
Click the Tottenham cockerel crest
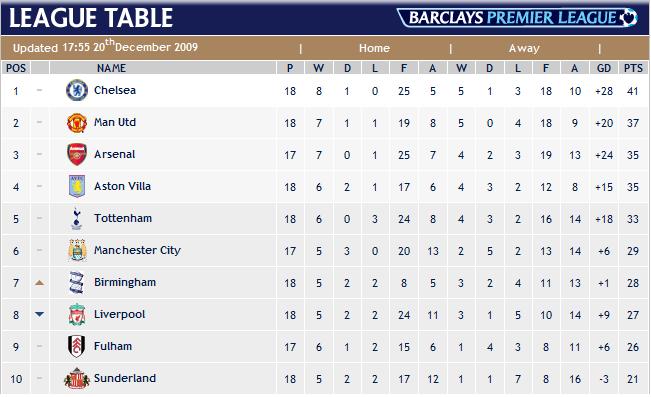[76, 218]
